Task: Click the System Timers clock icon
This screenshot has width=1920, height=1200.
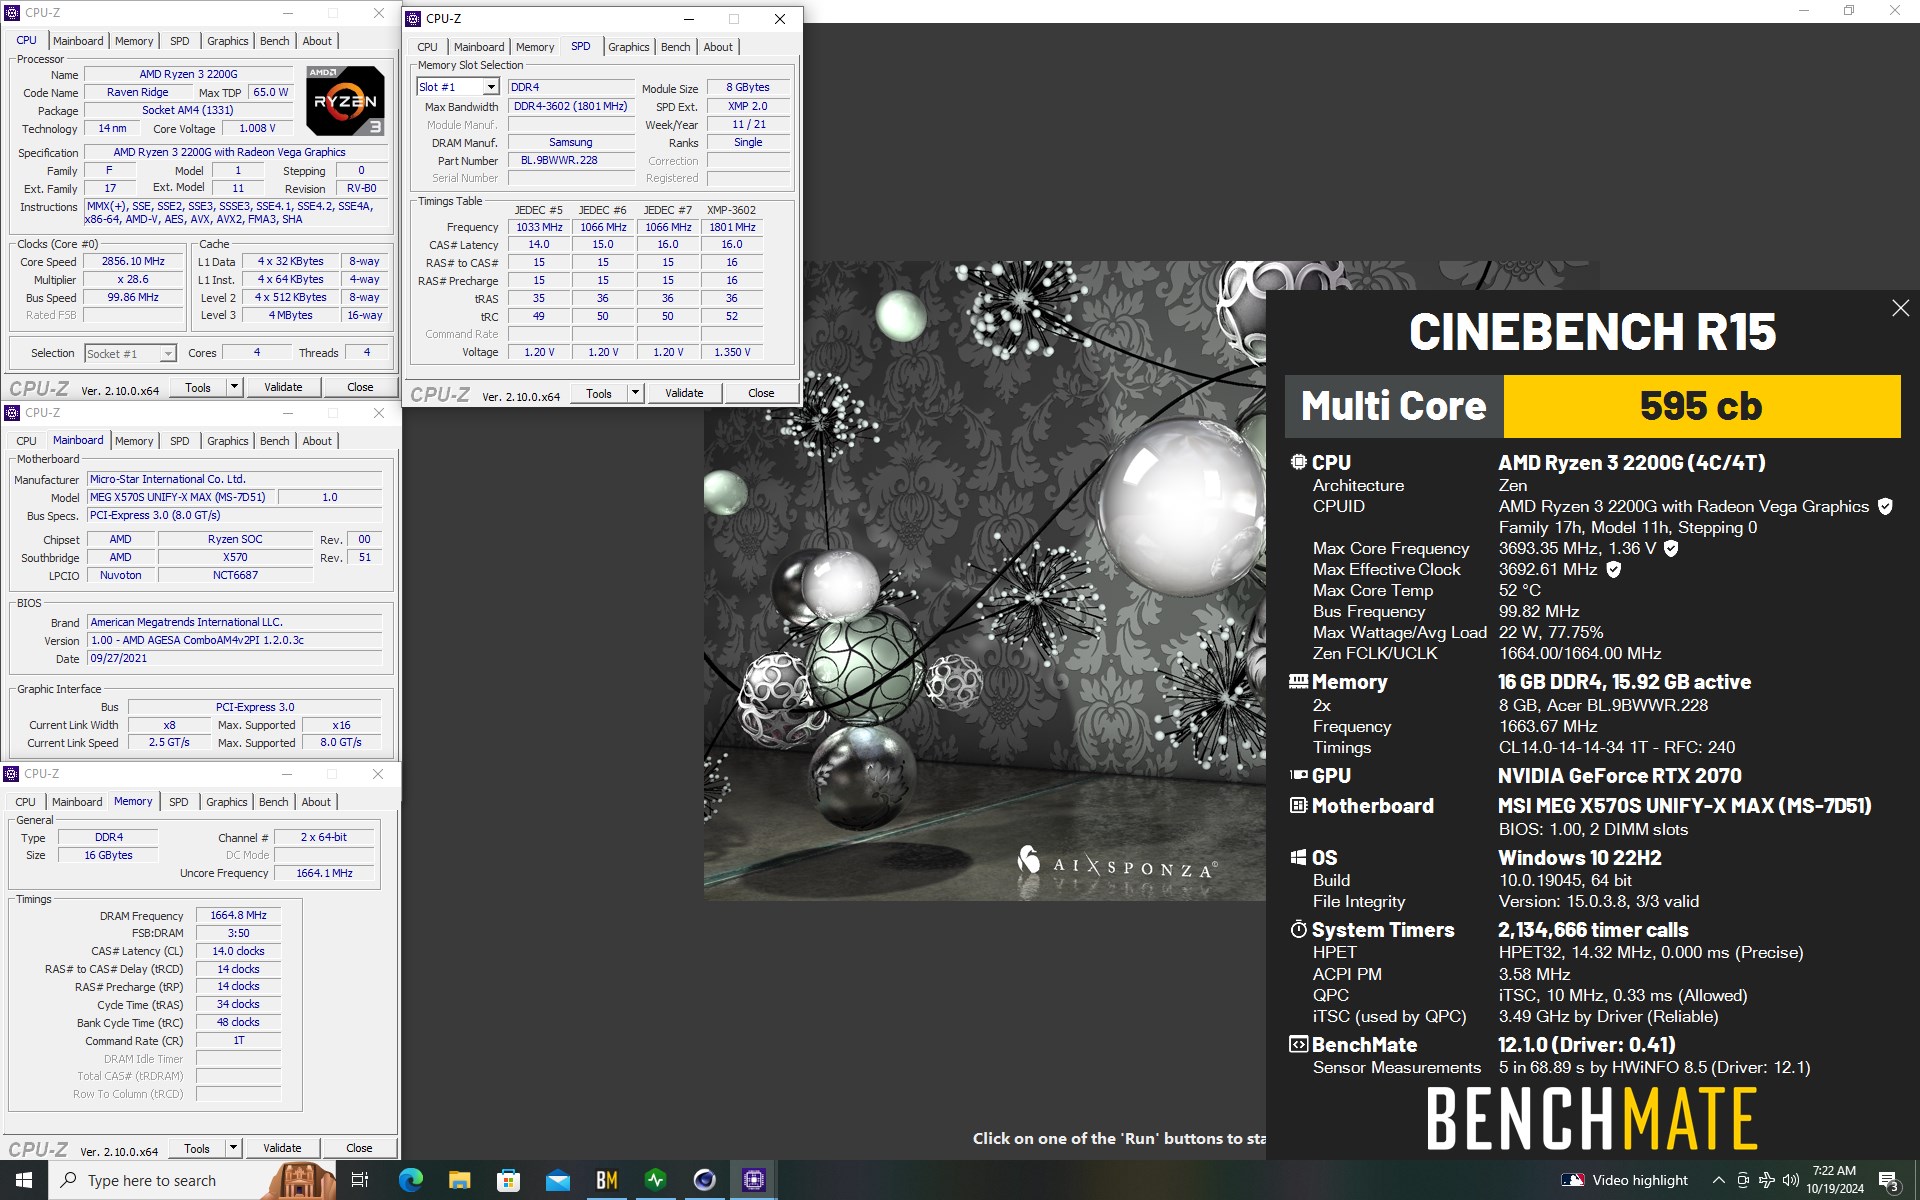Action: pyautogui.click(x=1298, y=929)
